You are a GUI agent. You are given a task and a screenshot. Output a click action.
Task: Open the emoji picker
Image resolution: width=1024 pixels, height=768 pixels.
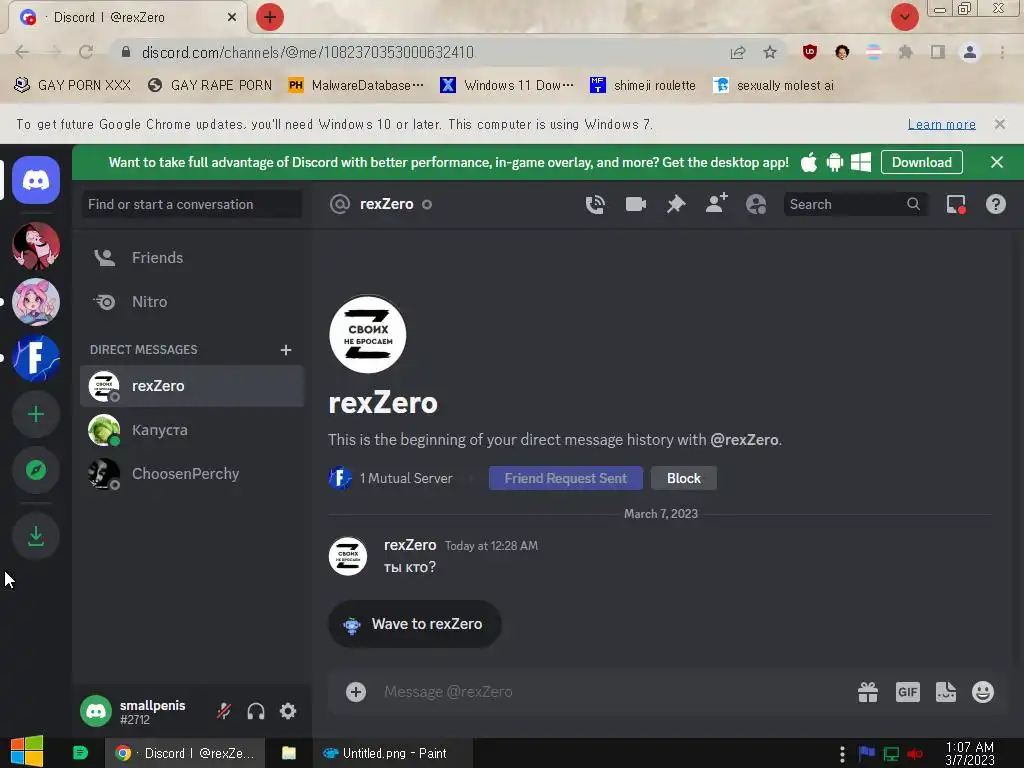(983, 692)
